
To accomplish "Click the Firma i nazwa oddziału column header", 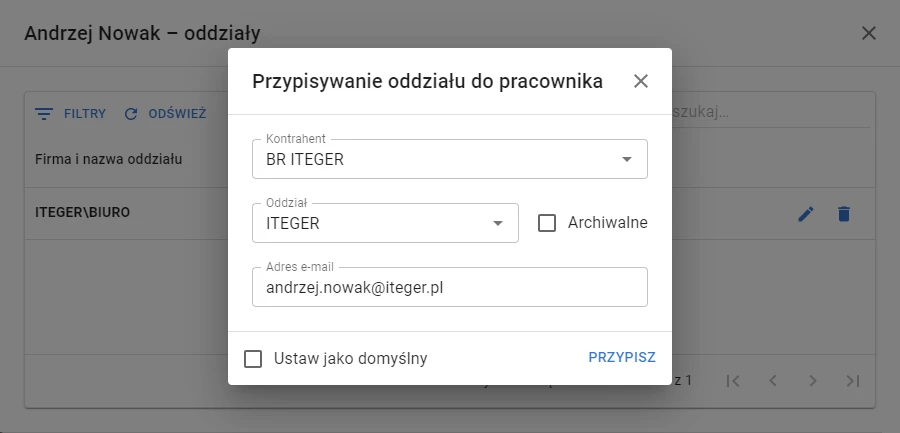I will (108, 159).
